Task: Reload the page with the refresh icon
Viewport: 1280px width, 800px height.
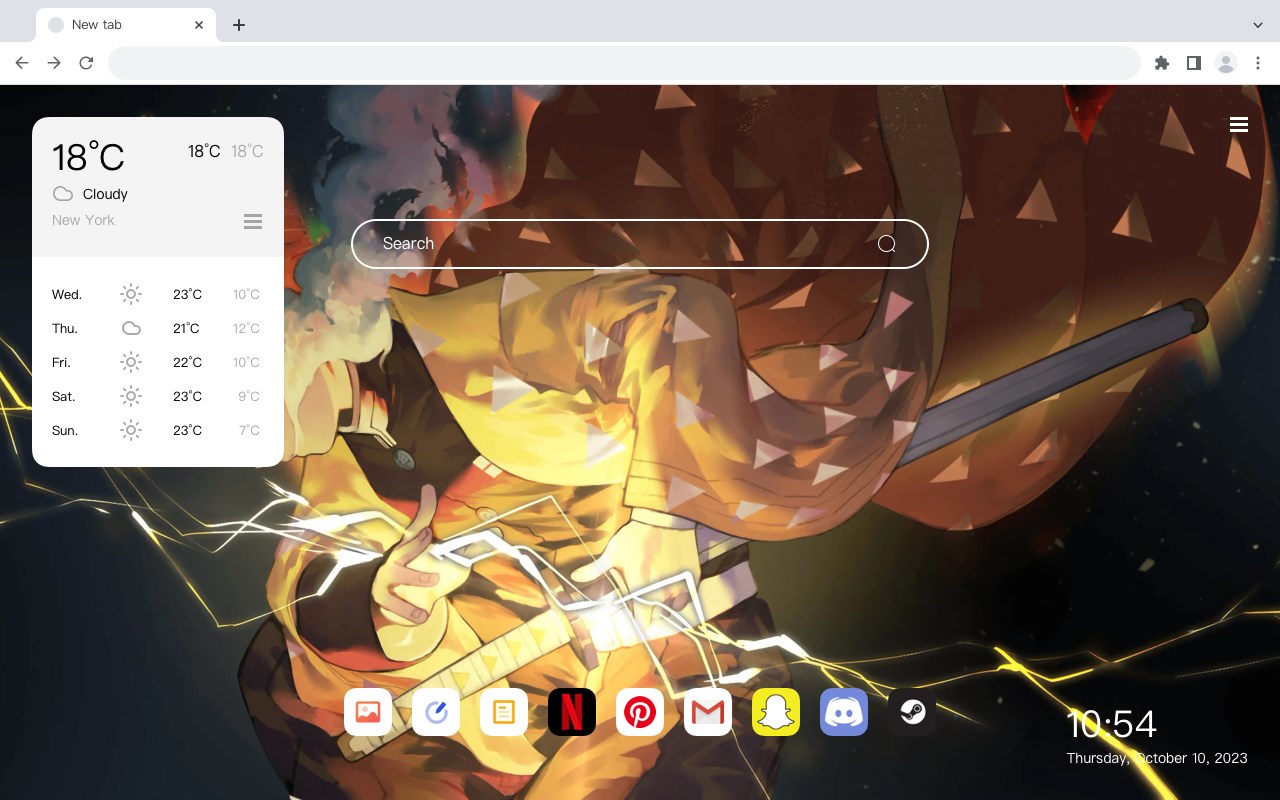Action: click(x=86, y=63)
